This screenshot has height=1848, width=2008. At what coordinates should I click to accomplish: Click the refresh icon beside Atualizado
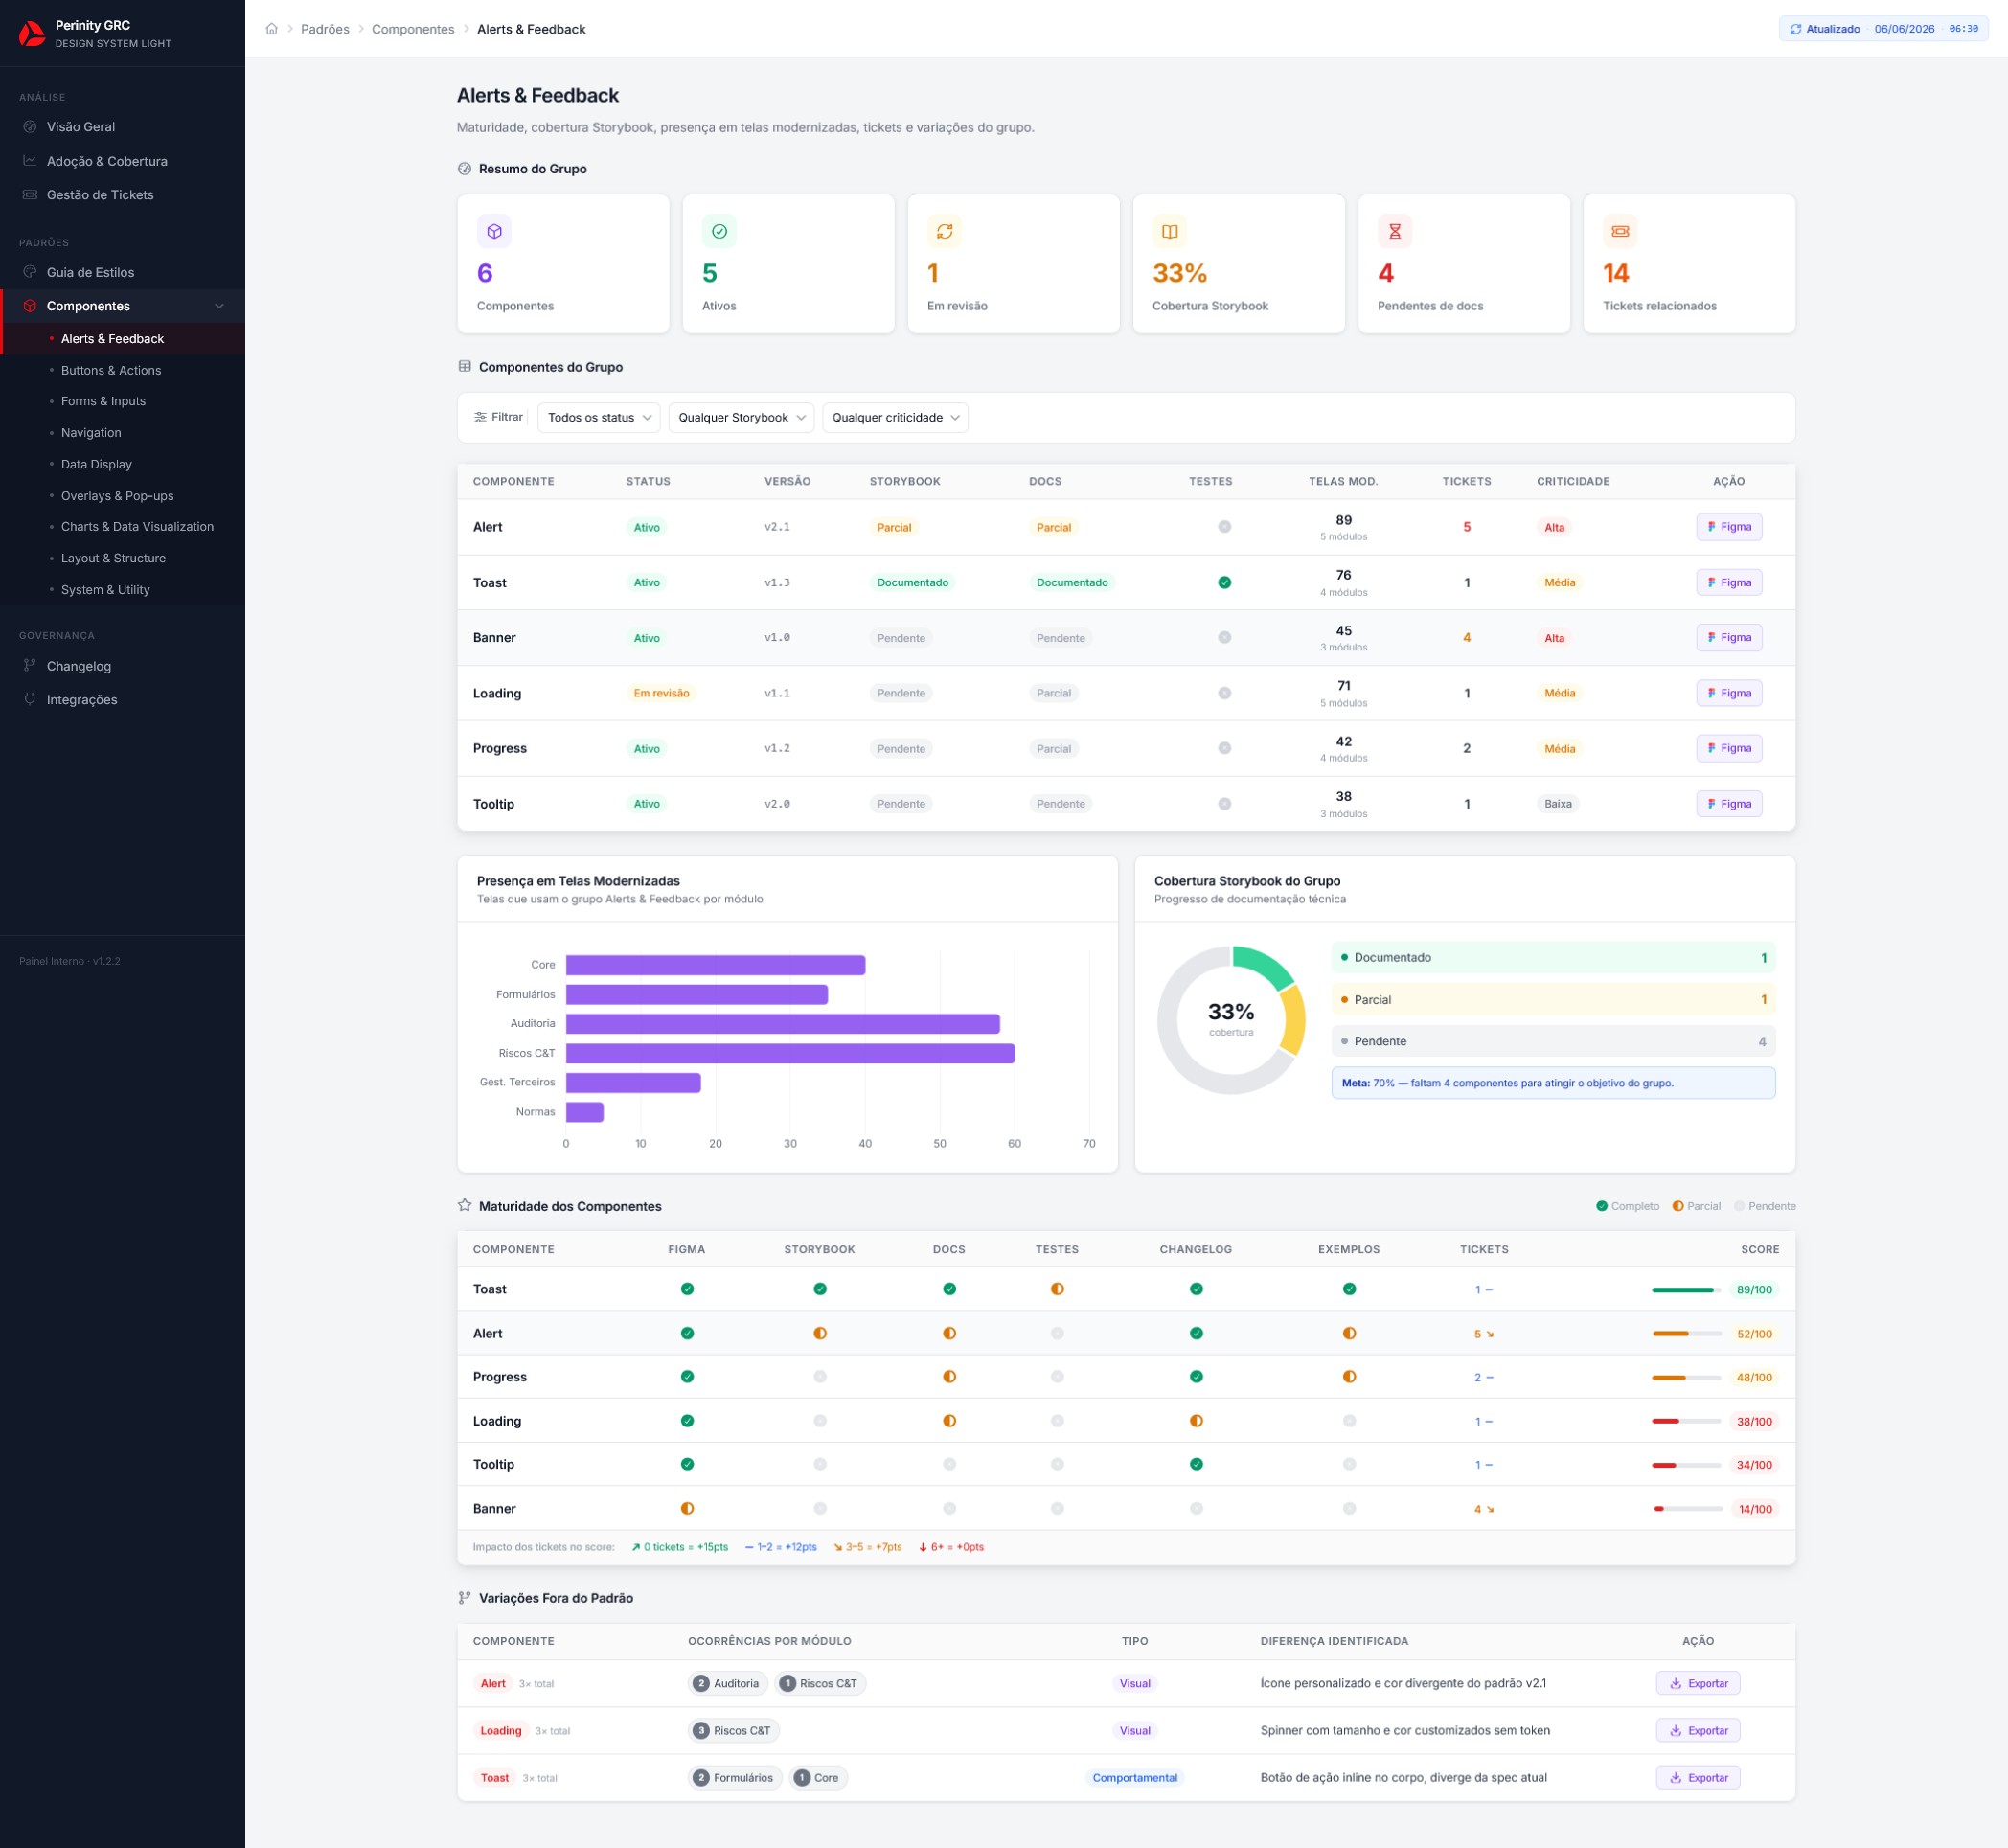pyautogui.click(x=1795, y=29)
